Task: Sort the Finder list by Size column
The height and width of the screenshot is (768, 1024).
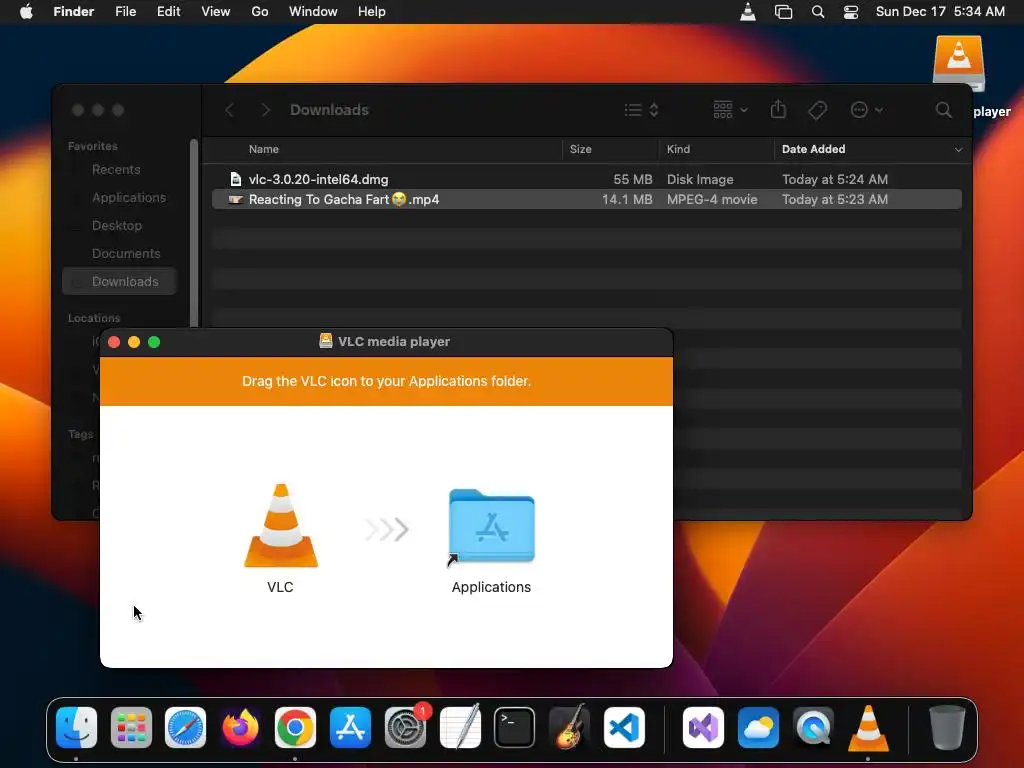Action: 581,150
